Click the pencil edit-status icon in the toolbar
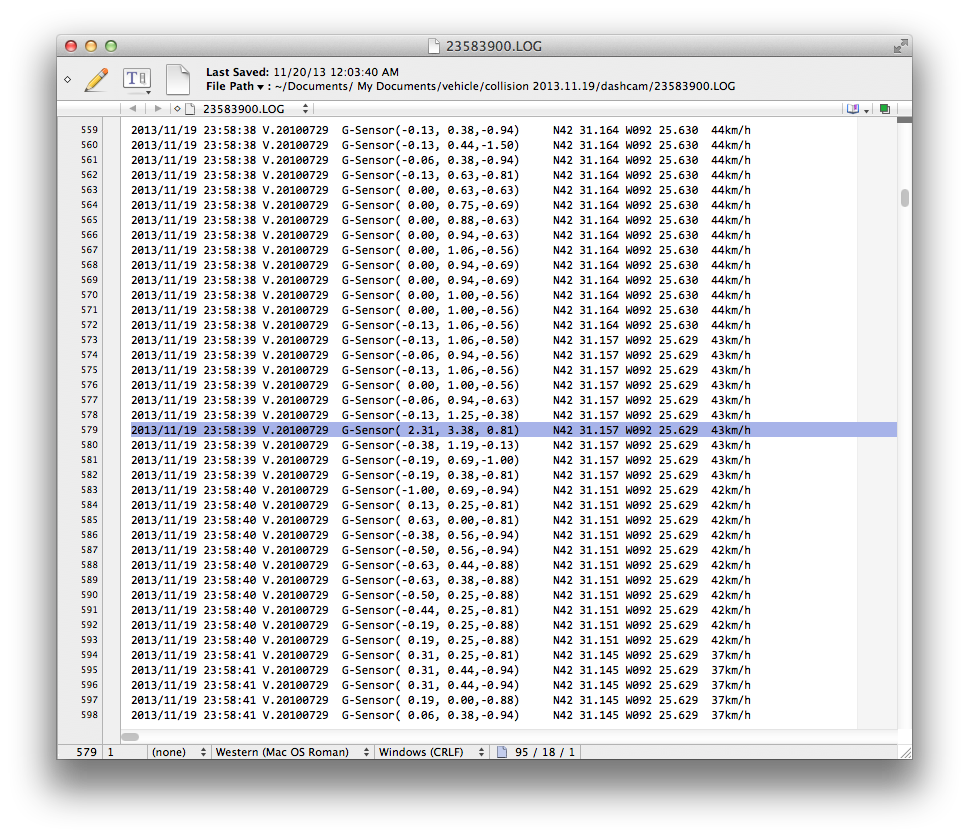 96,80
